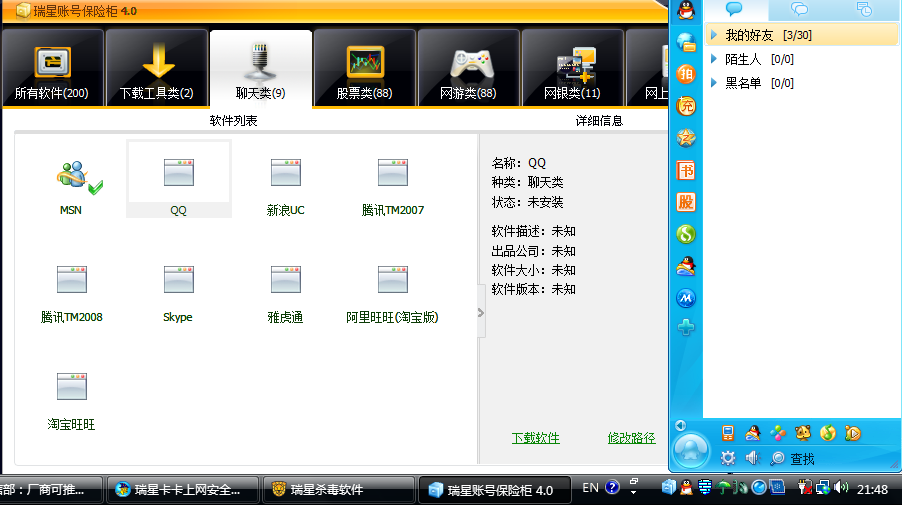Open 瑞星卡卡上网安全 from the taskbar

tap(183, 489)
